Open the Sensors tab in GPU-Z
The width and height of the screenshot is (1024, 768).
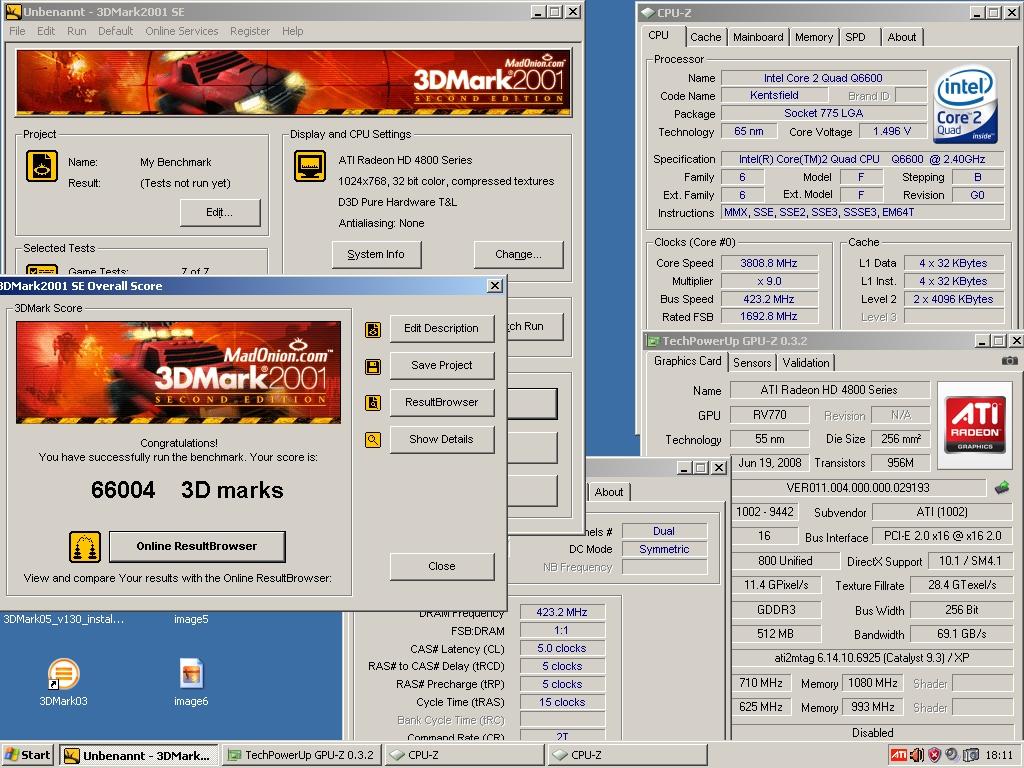(752, 362)
